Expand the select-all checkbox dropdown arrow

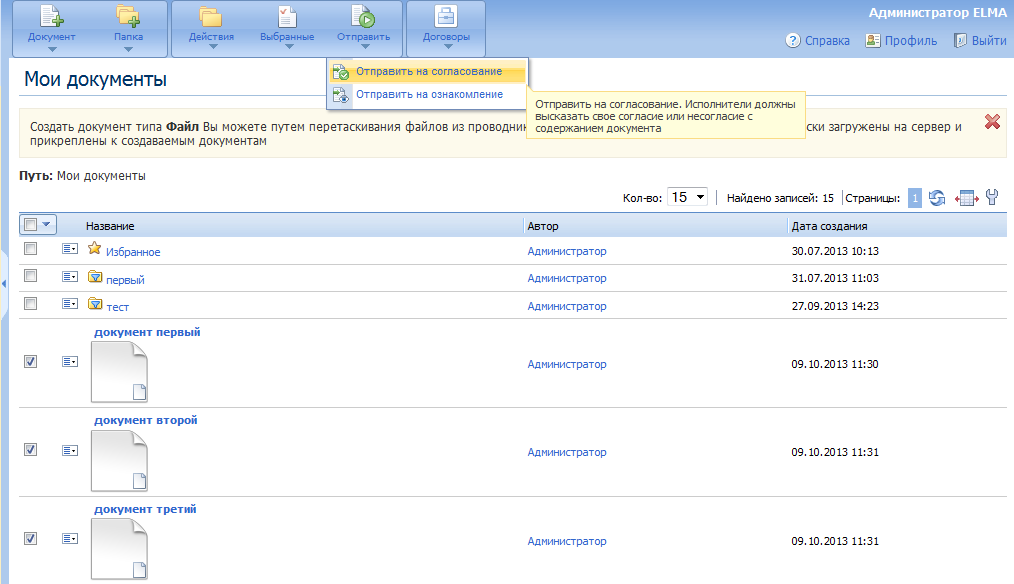click(x=46, y=225)
